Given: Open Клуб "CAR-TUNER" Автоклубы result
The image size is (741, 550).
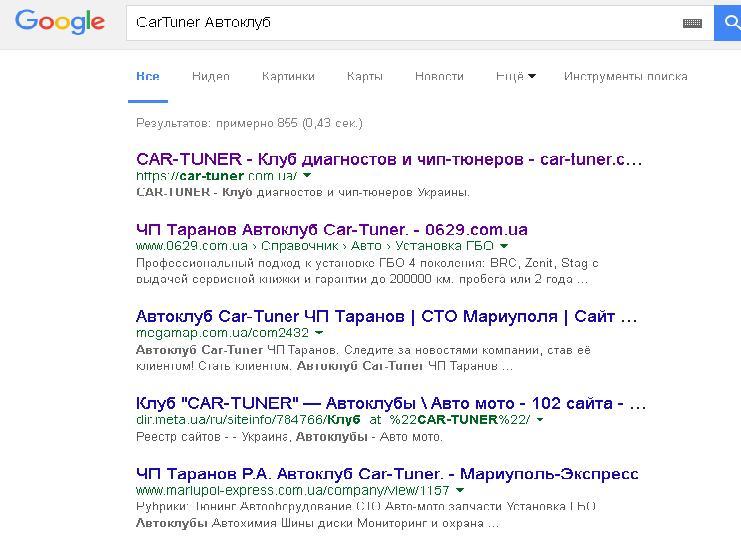Looking at the screenshot, I should 390,403.
